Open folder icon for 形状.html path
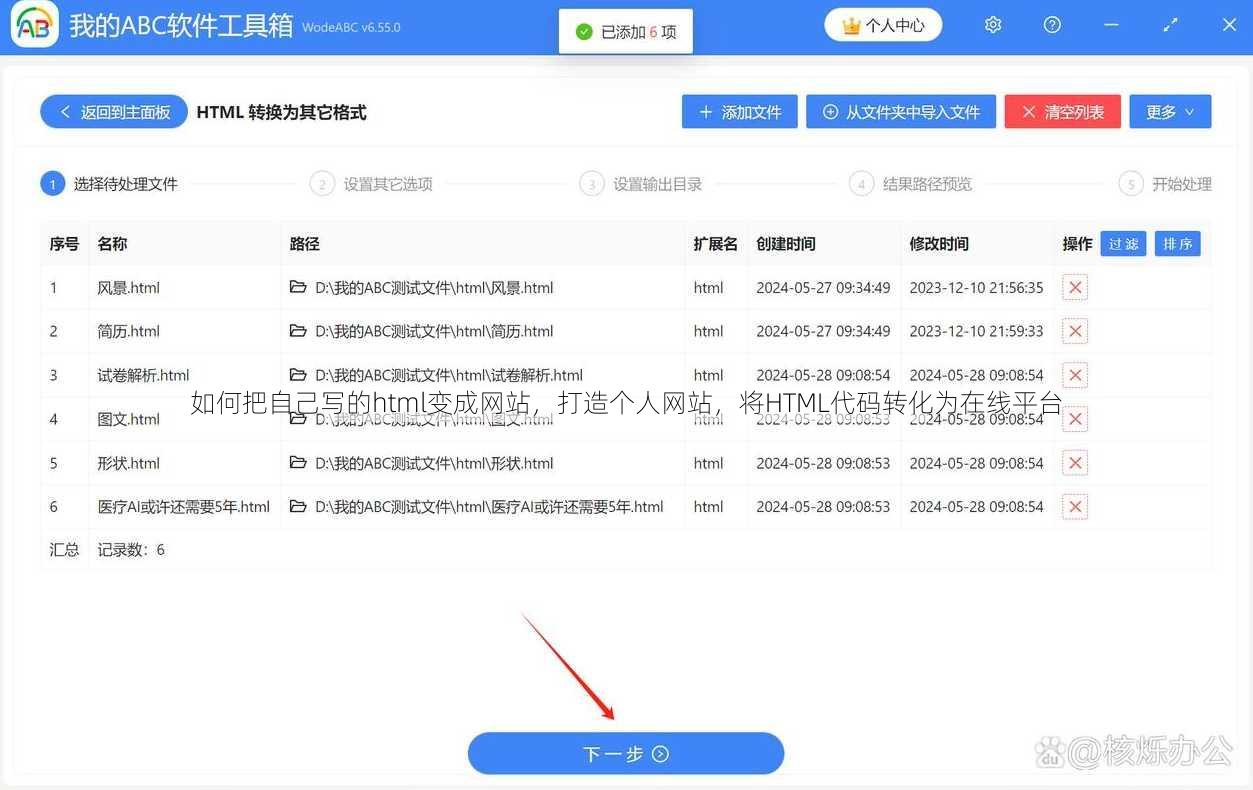Image resolution: width=1253 pixels, height=790 pixels. coord(298,463)
